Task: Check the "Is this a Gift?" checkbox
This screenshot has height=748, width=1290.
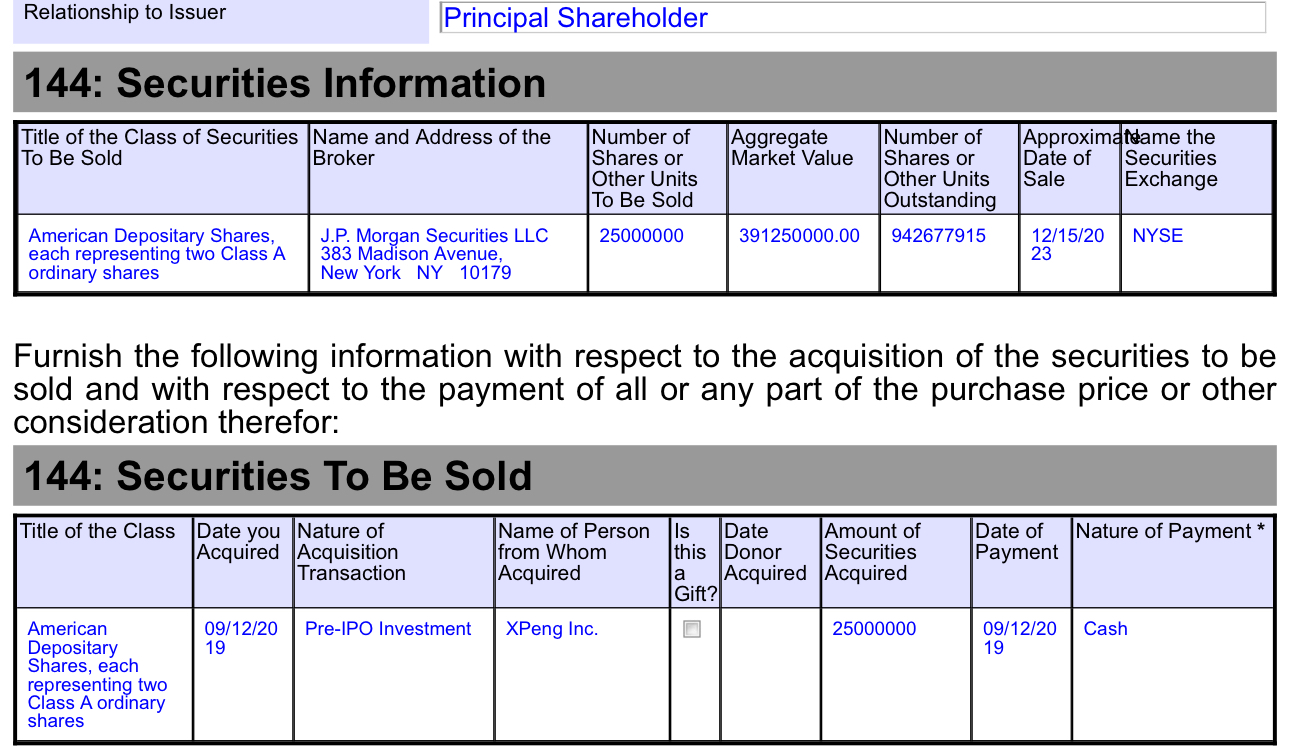Action: (x=692, y=629)
